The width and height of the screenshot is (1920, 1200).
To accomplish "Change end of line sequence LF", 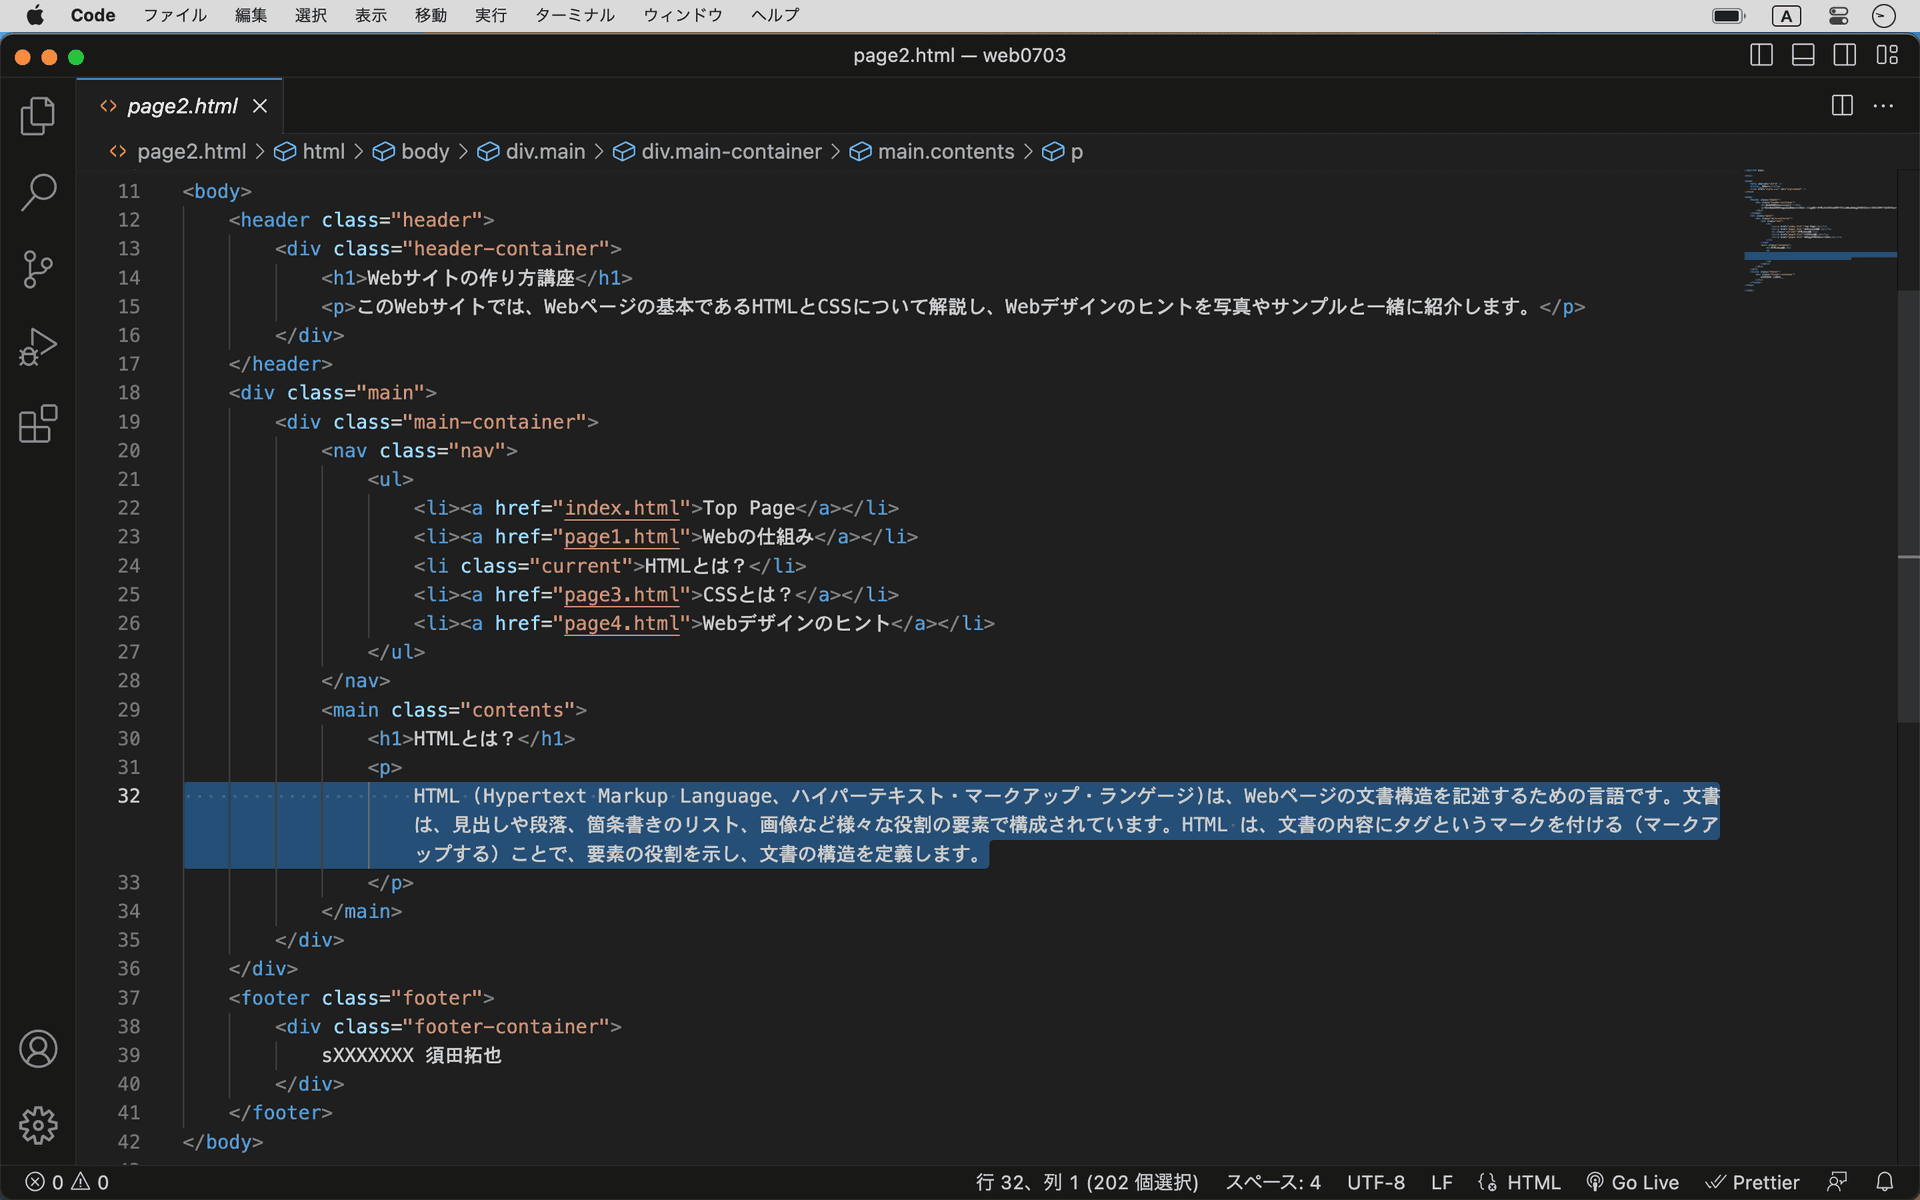I will (x=1441, y=1182).
